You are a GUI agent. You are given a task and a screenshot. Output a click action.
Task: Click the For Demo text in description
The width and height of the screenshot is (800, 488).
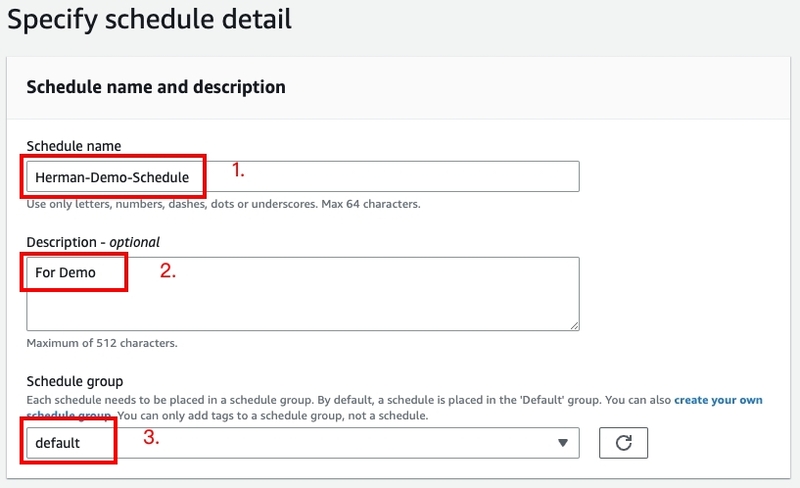65,273
